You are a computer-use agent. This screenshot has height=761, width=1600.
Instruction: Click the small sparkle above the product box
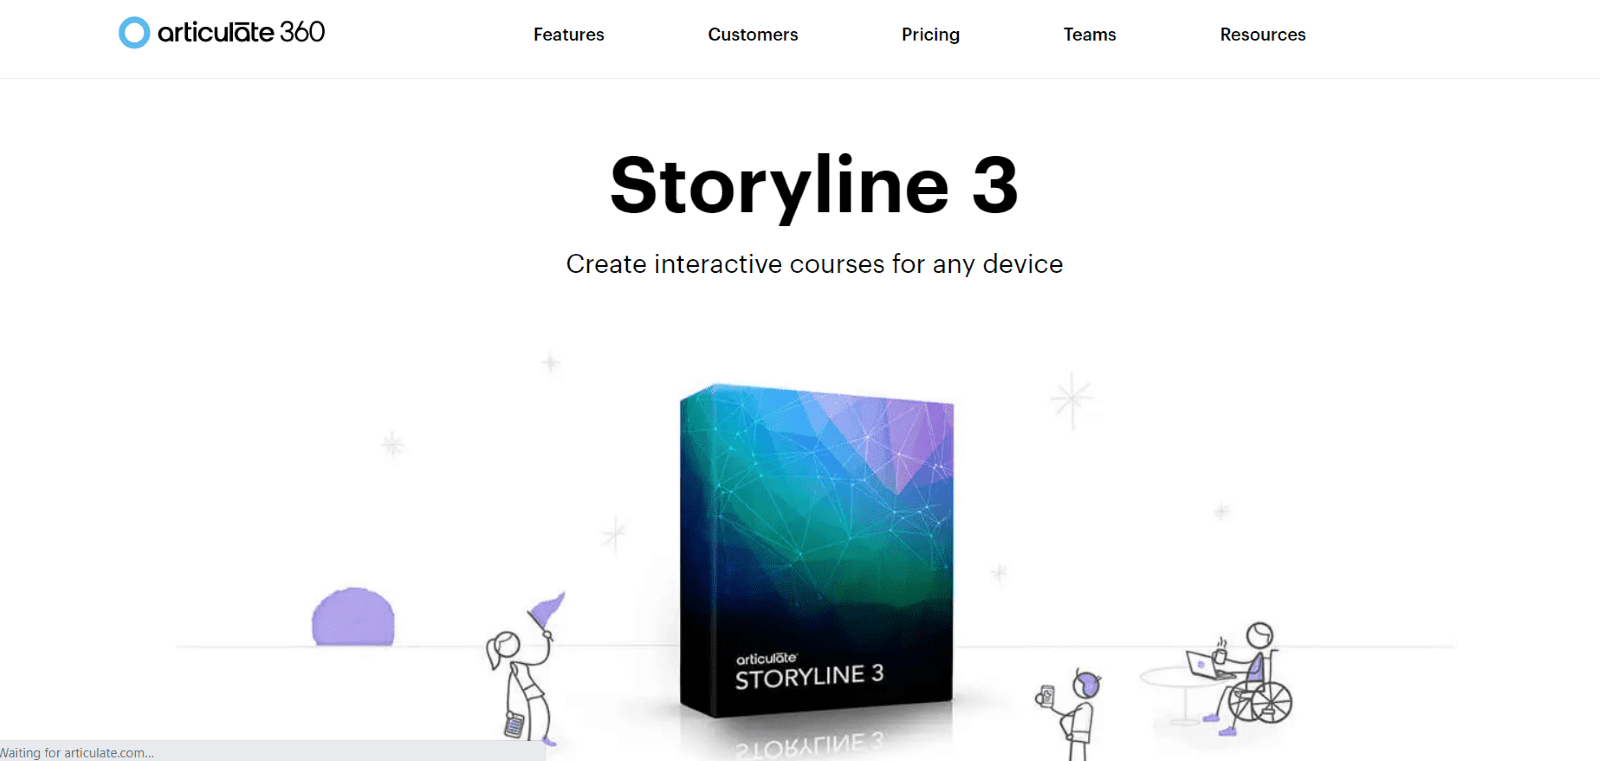click(550, 362)
